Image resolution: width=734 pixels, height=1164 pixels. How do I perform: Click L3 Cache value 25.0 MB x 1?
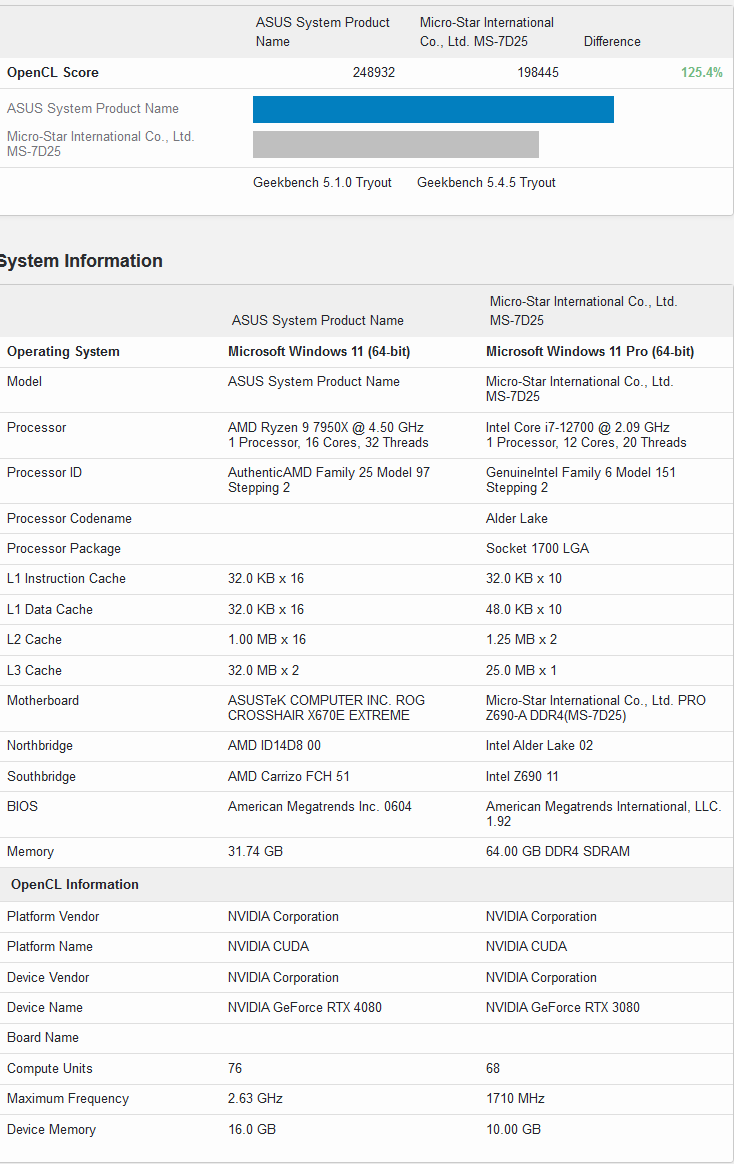coord(521,670)
